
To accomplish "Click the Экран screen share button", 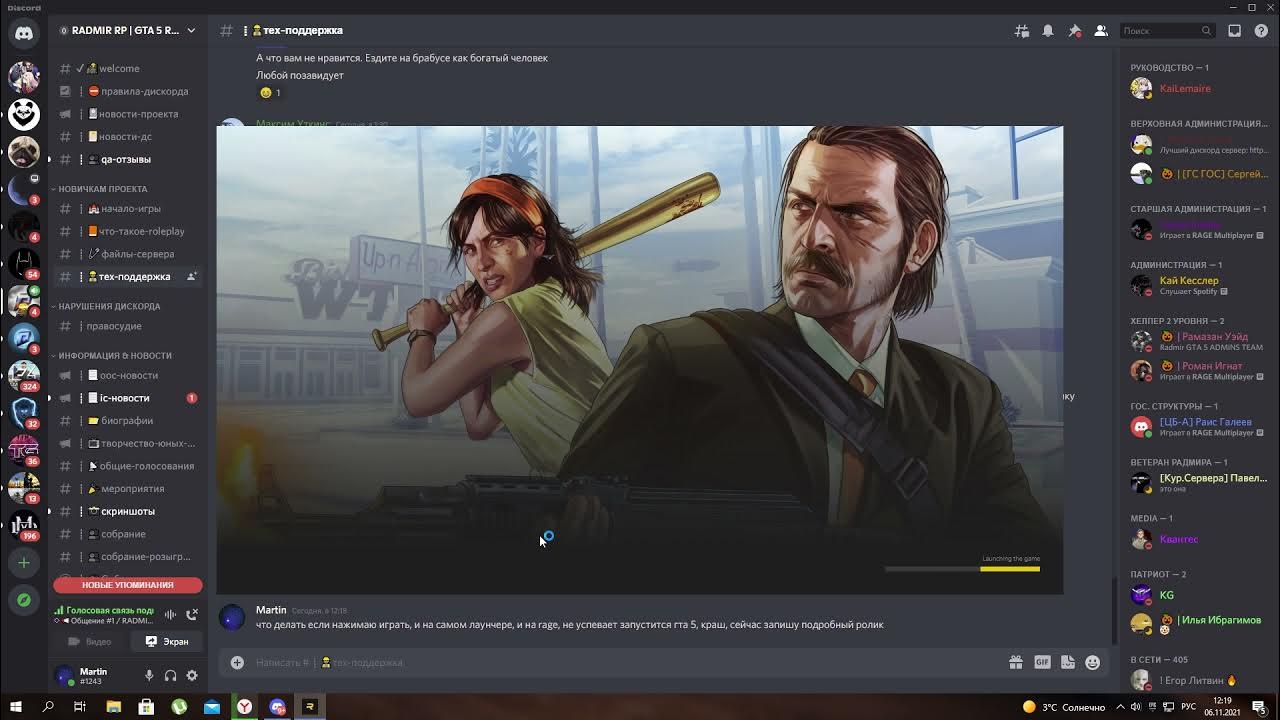I will [166, 641].
